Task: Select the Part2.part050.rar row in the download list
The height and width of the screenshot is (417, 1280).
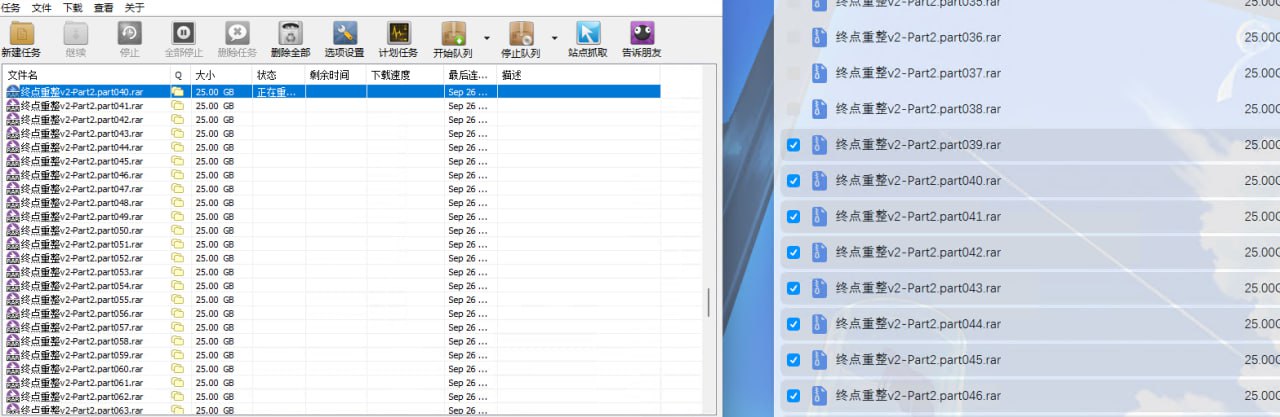Action: point(82,230)
